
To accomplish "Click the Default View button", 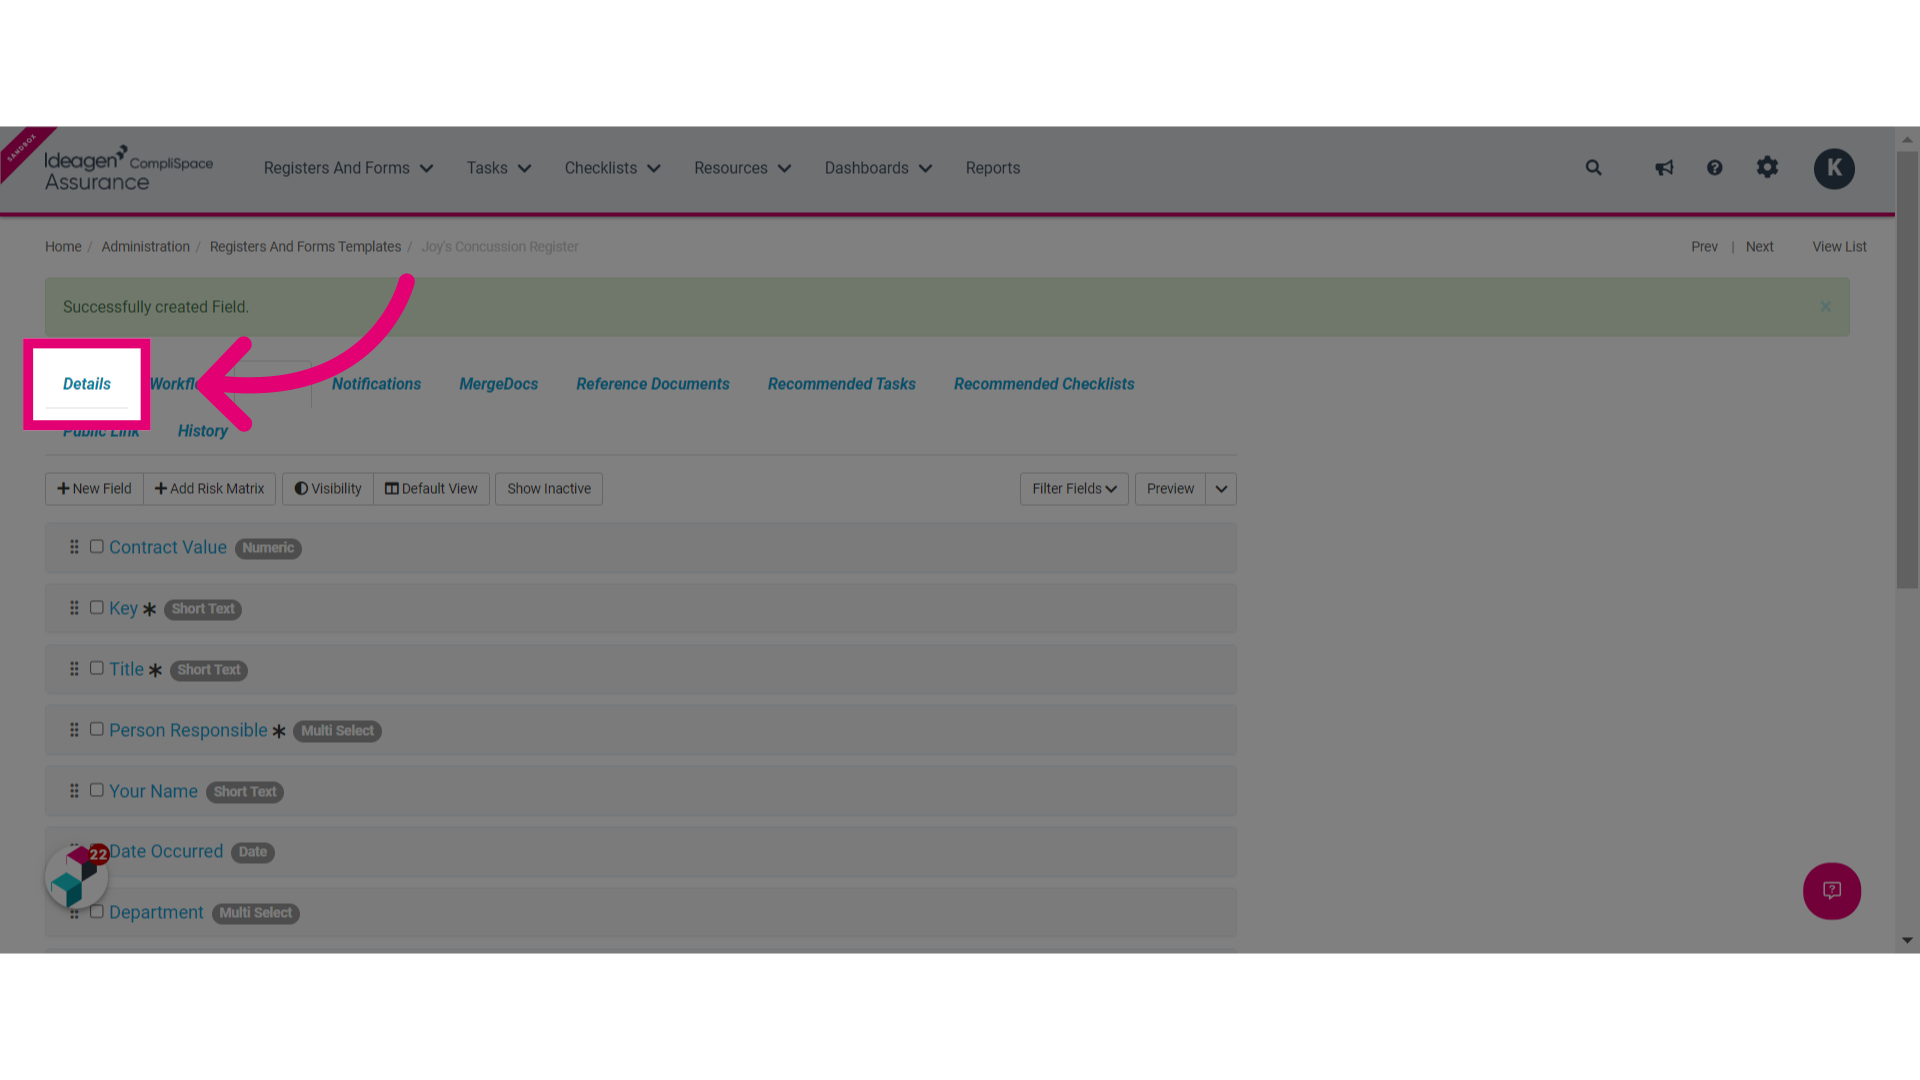I will pos(431,489).
